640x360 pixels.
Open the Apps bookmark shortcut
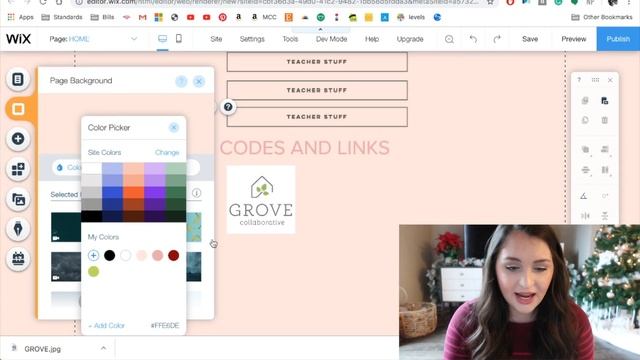pos(20,17)
